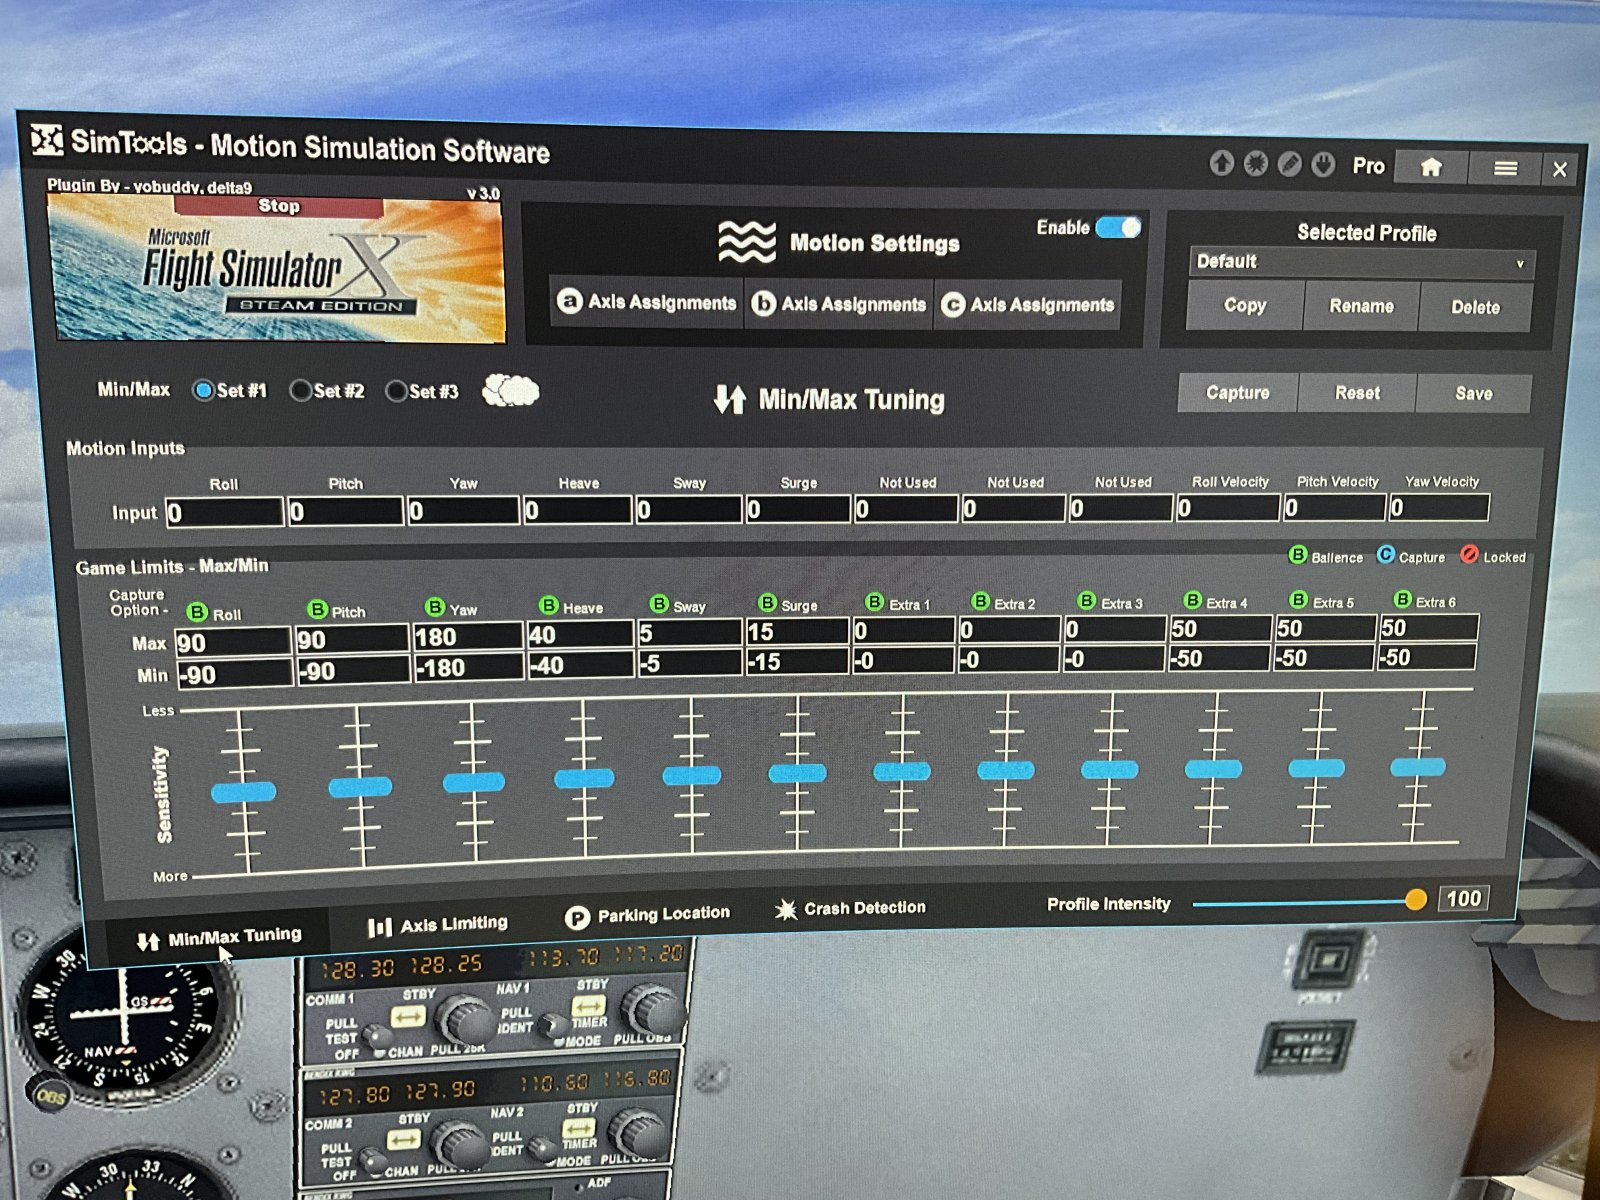
Task: Click the Surge sensitivity slider handle
Action: pos(797,772)
